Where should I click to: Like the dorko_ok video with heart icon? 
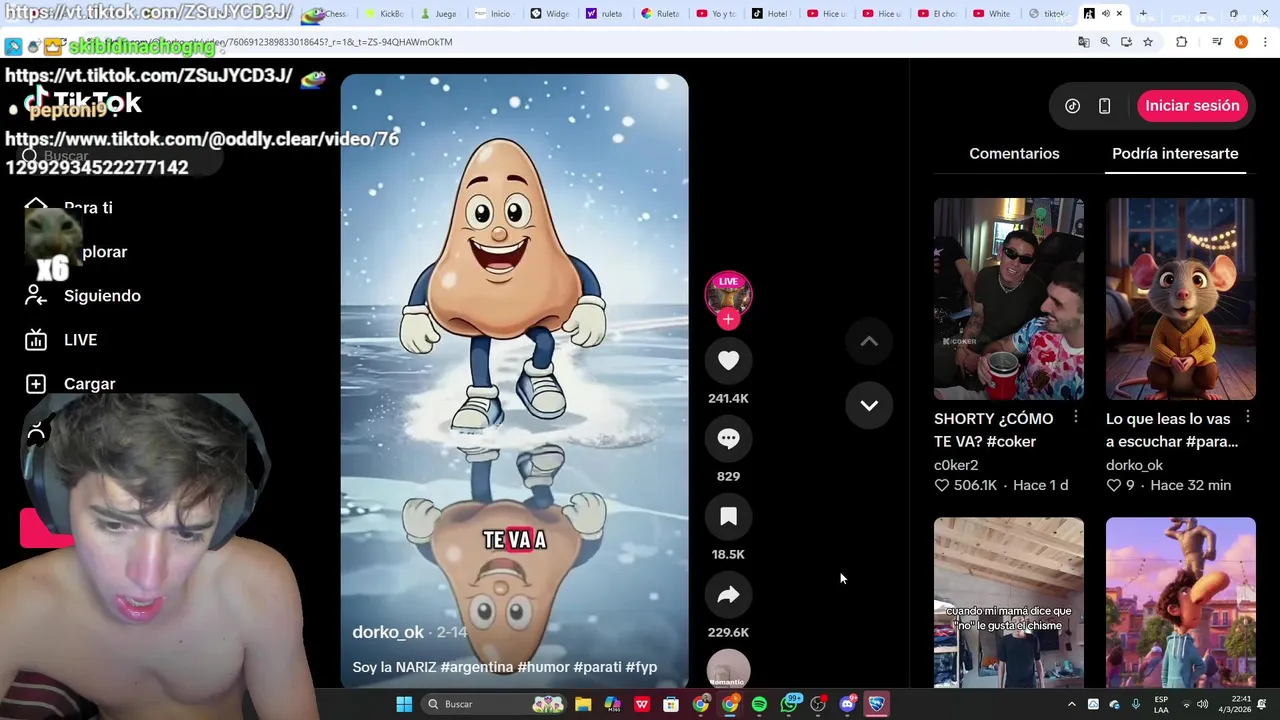click(x=728, y=360)
